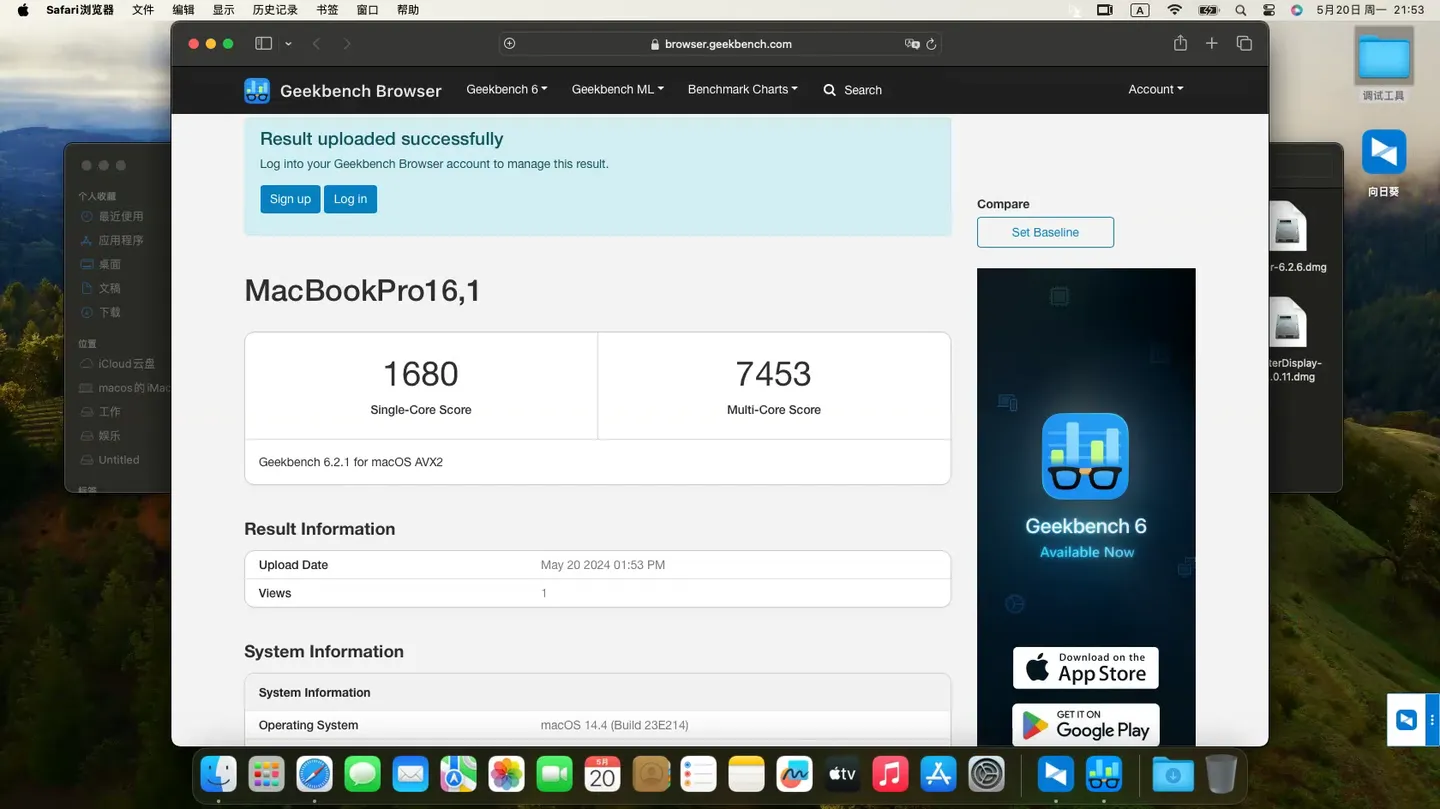Open the Account dropdown menu
1440x809 pixels.
click(1155, 89)
